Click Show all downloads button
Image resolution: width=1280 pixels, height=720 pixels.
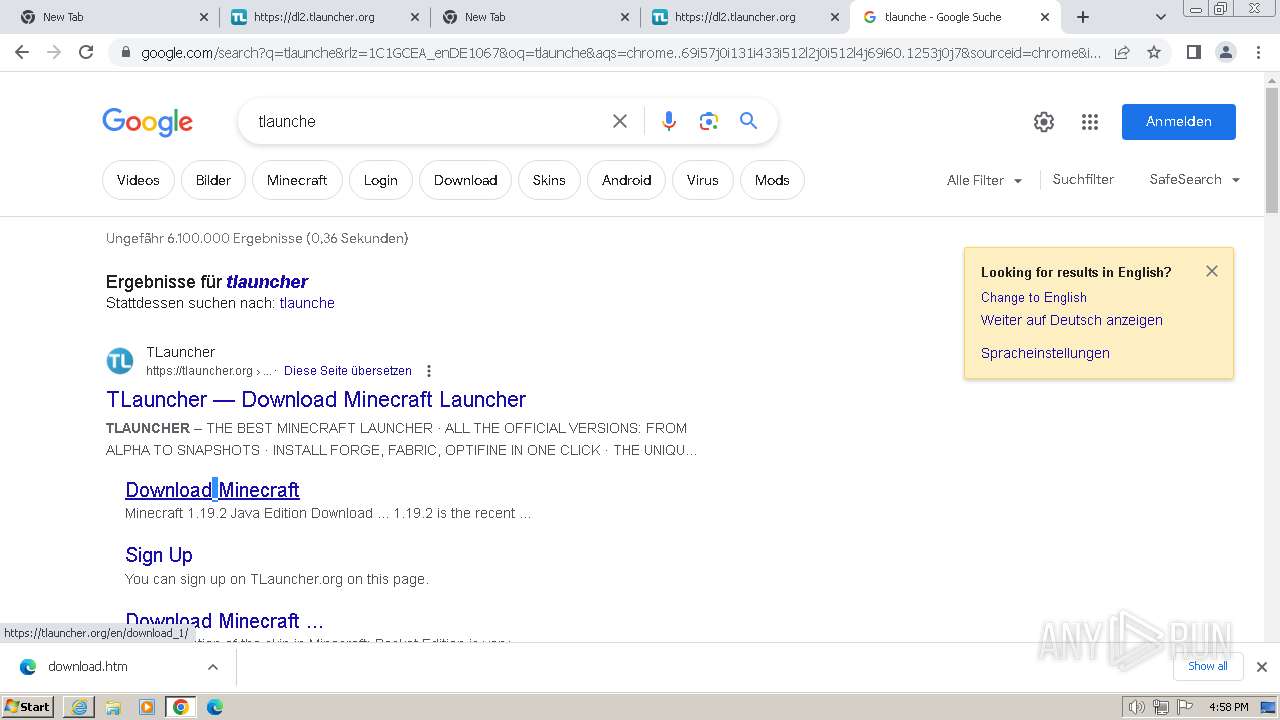click(1208, 666)
